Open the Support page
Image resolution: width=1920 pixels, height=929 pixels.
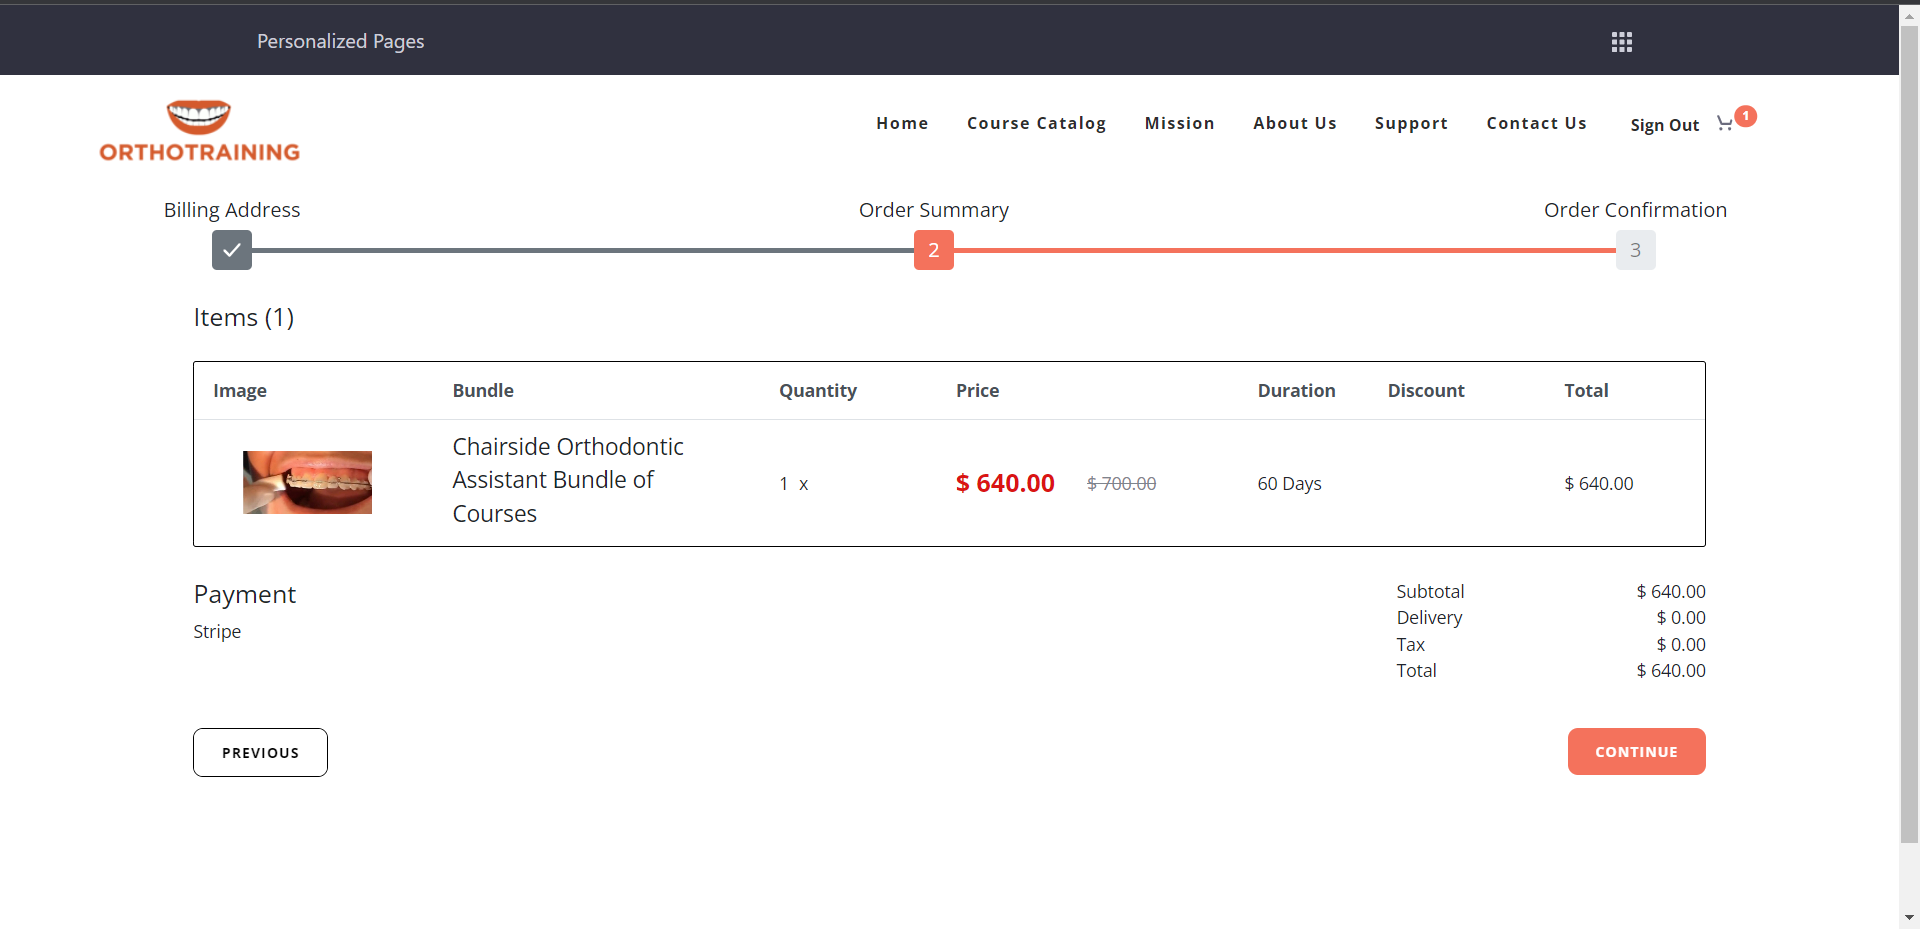1411,123
